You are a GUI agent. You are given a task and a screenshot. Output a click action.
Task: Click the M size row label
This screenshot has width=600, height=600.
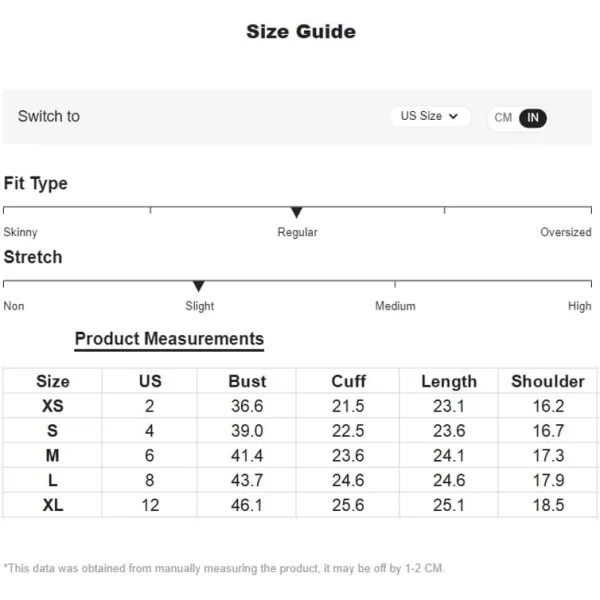tap(53, 455)
